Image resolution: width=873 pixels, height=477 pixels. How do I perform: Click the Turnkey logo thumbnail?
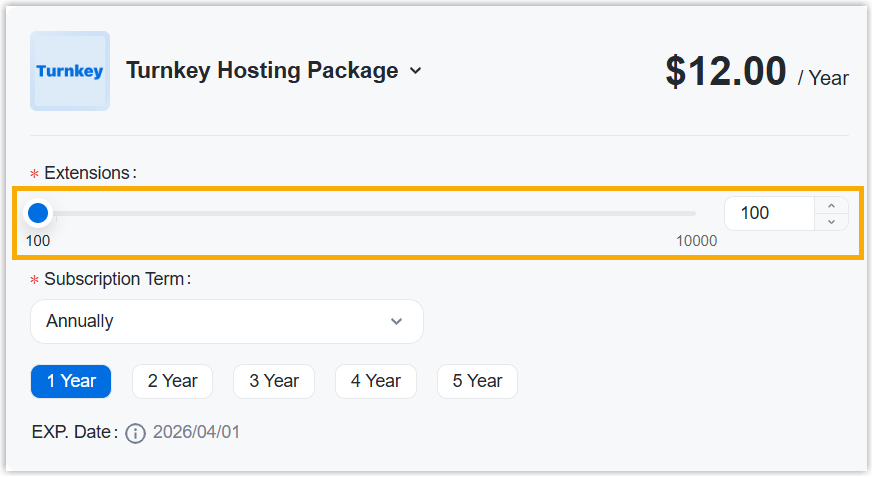pos(70,71)
